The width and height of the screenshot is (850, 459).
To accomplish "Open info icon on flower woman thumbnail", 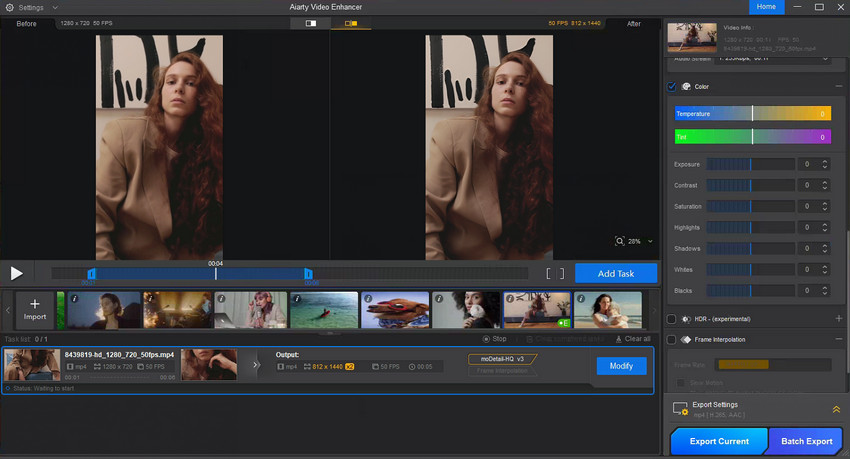I will pyautogui.click(x=439, y=299).
